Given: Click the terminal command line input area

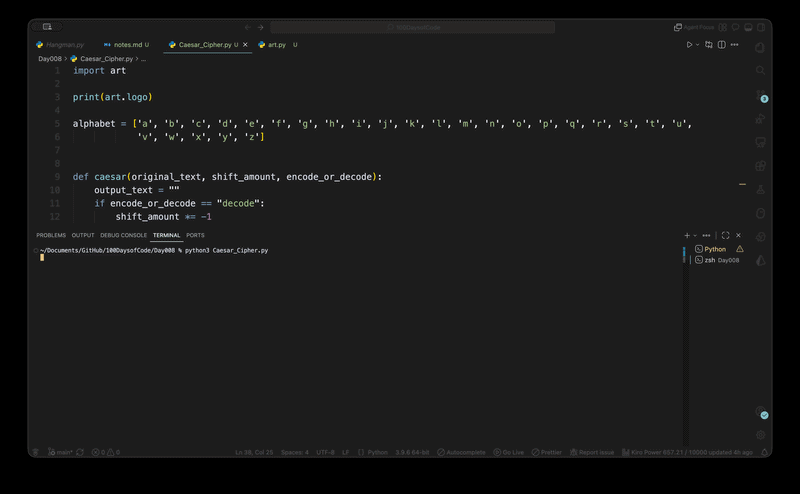Looking at the screenshot, I should [x=357, y=257].
